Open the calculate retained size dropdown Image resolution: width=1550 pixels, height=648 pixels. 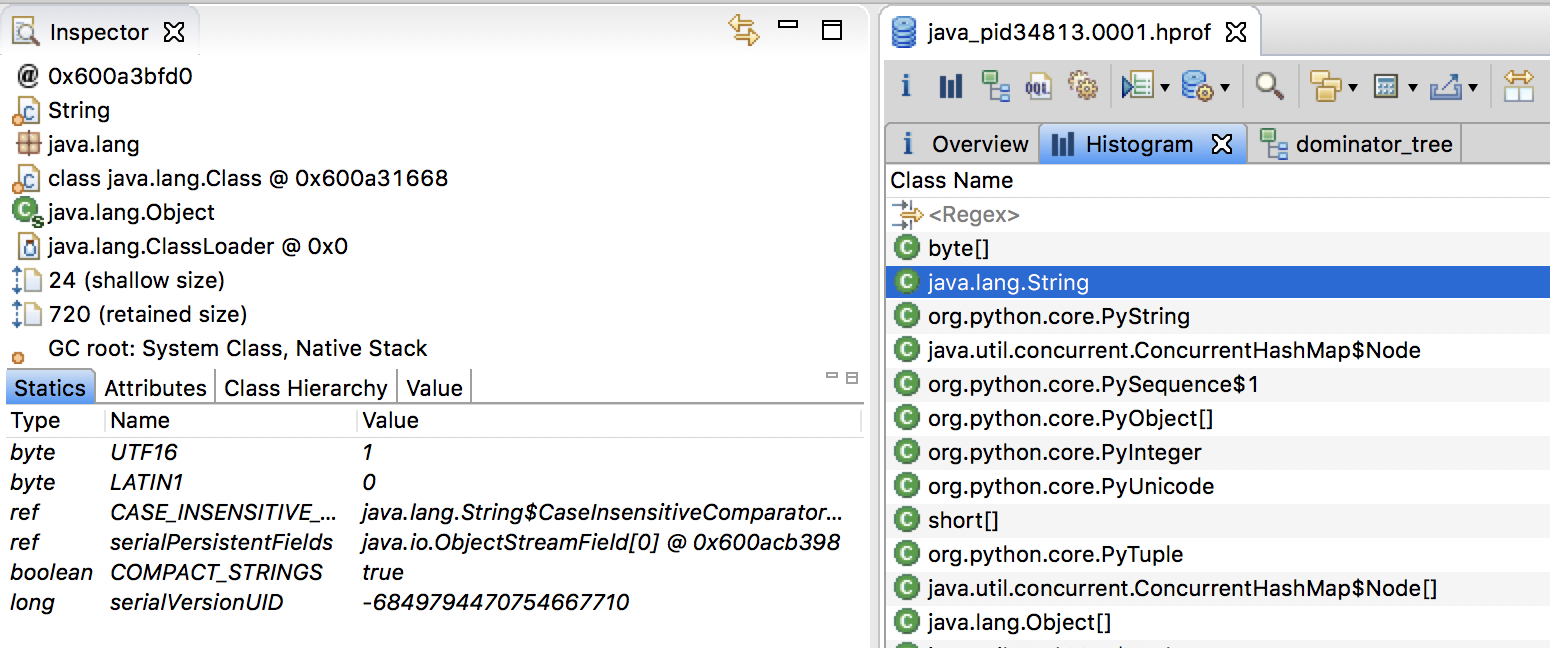[x=1413, y=88]
